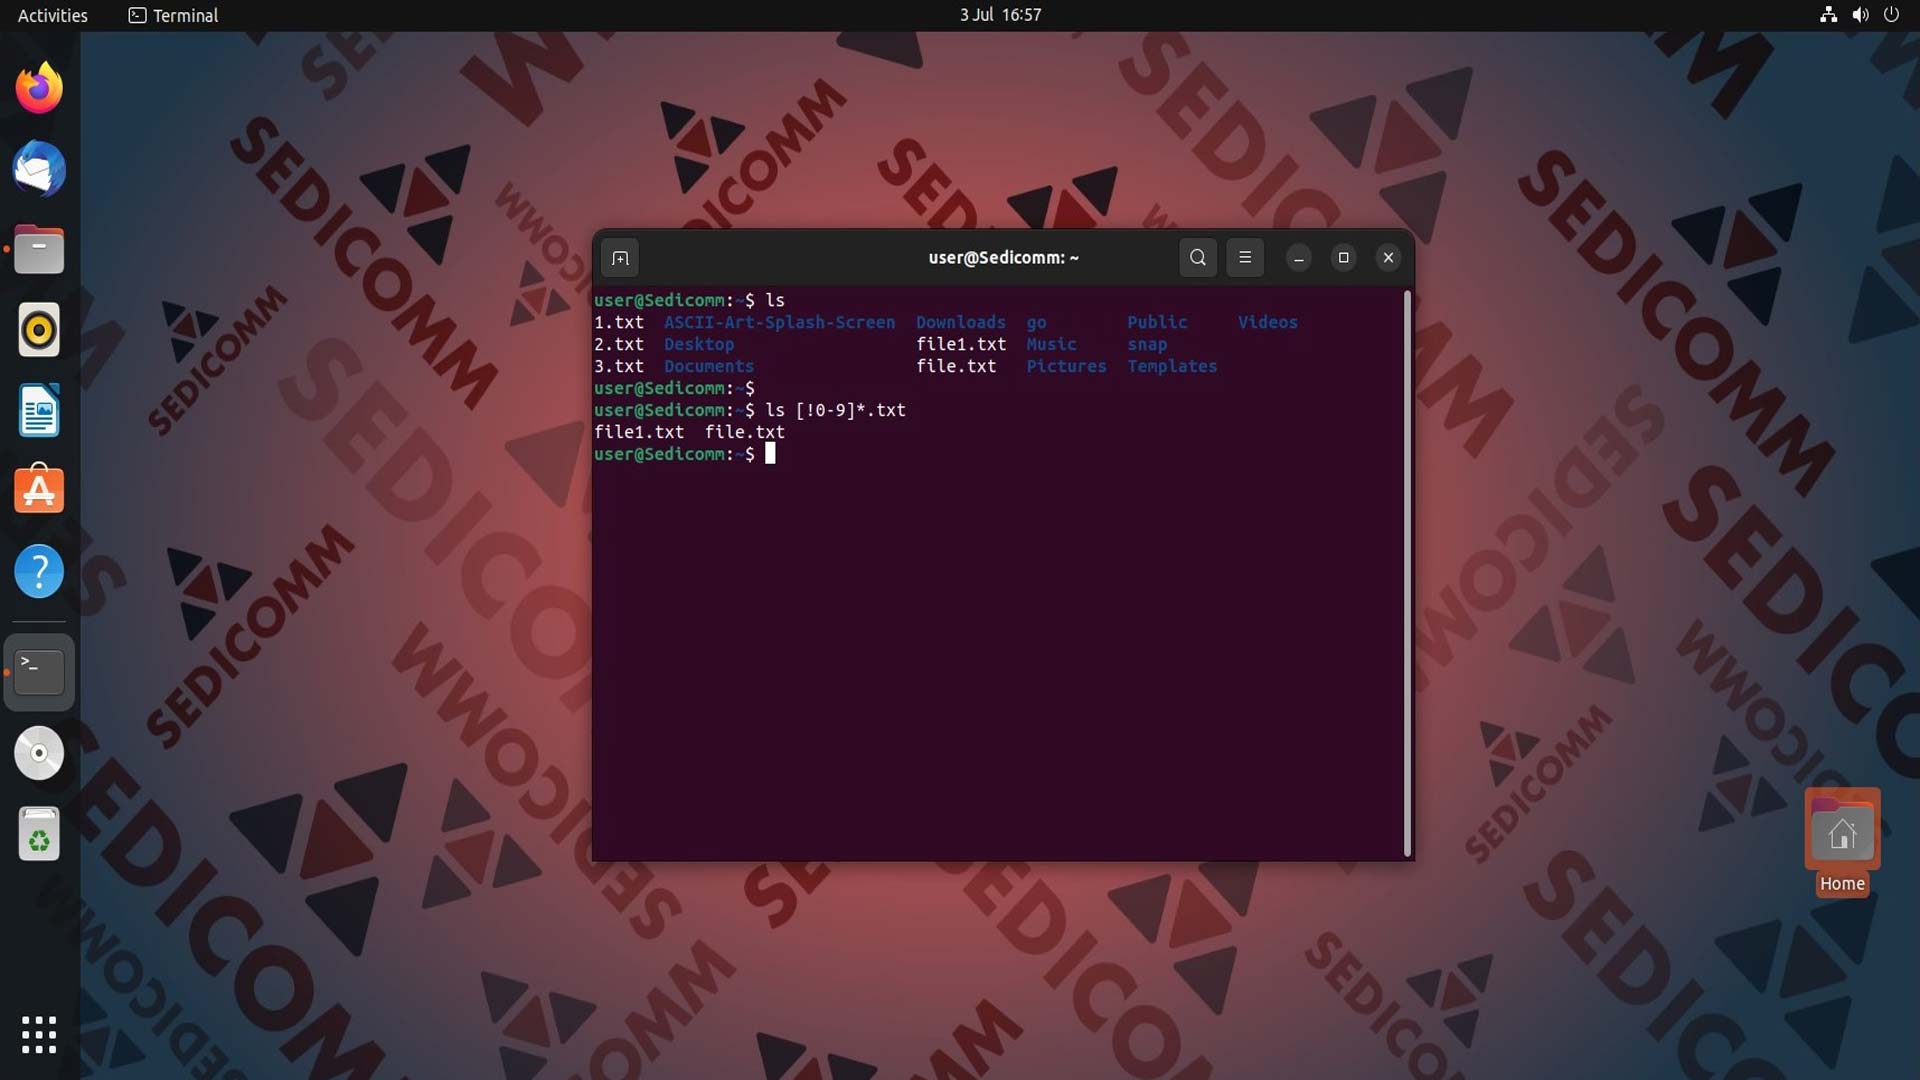
Task: Click the Downloads directory name
Action: click(x=961, y=322)
